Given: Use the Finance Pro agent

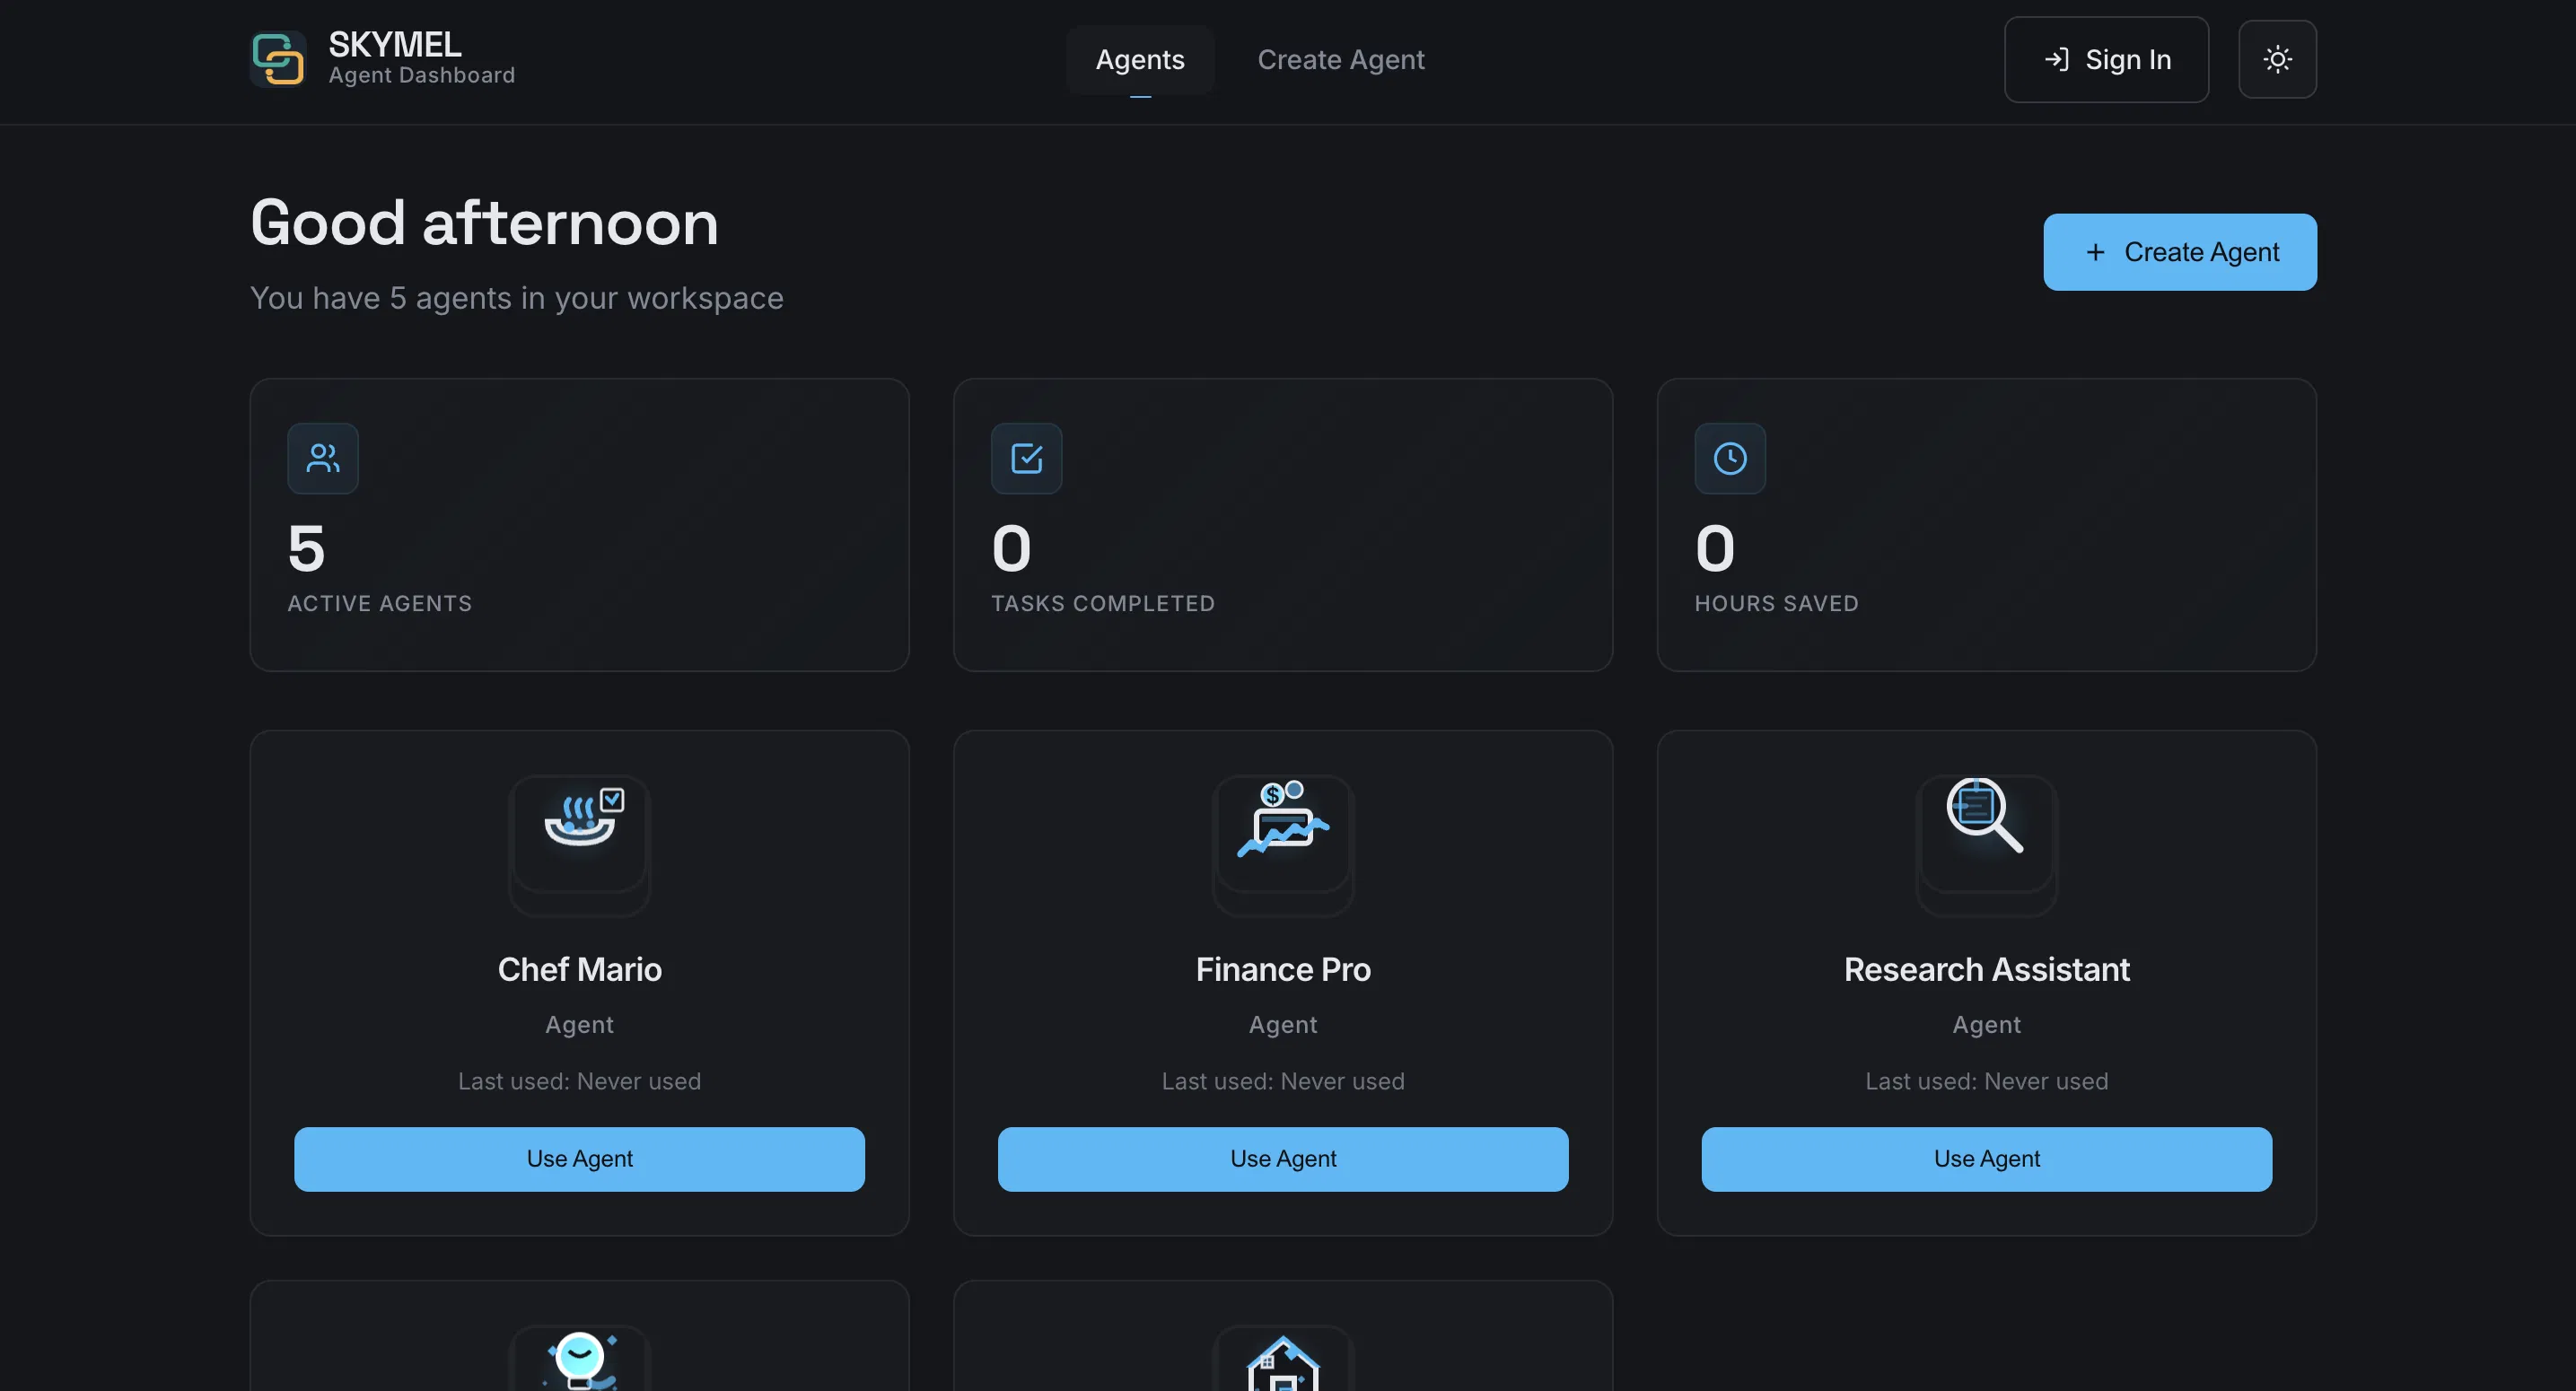Looking at the screenshot, I should pos(1283,1159).
